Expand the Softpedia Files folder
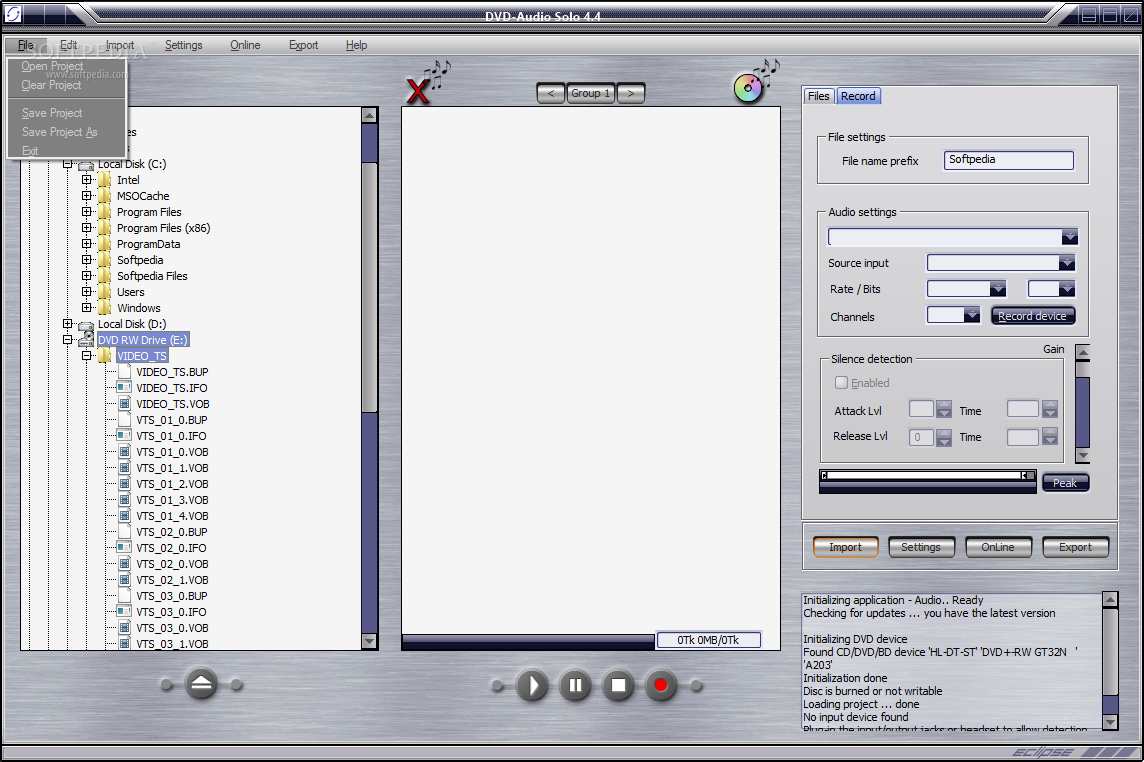The width and height of the screenshot is (1144, 762). pyautogui.click(x=87, y=276)
